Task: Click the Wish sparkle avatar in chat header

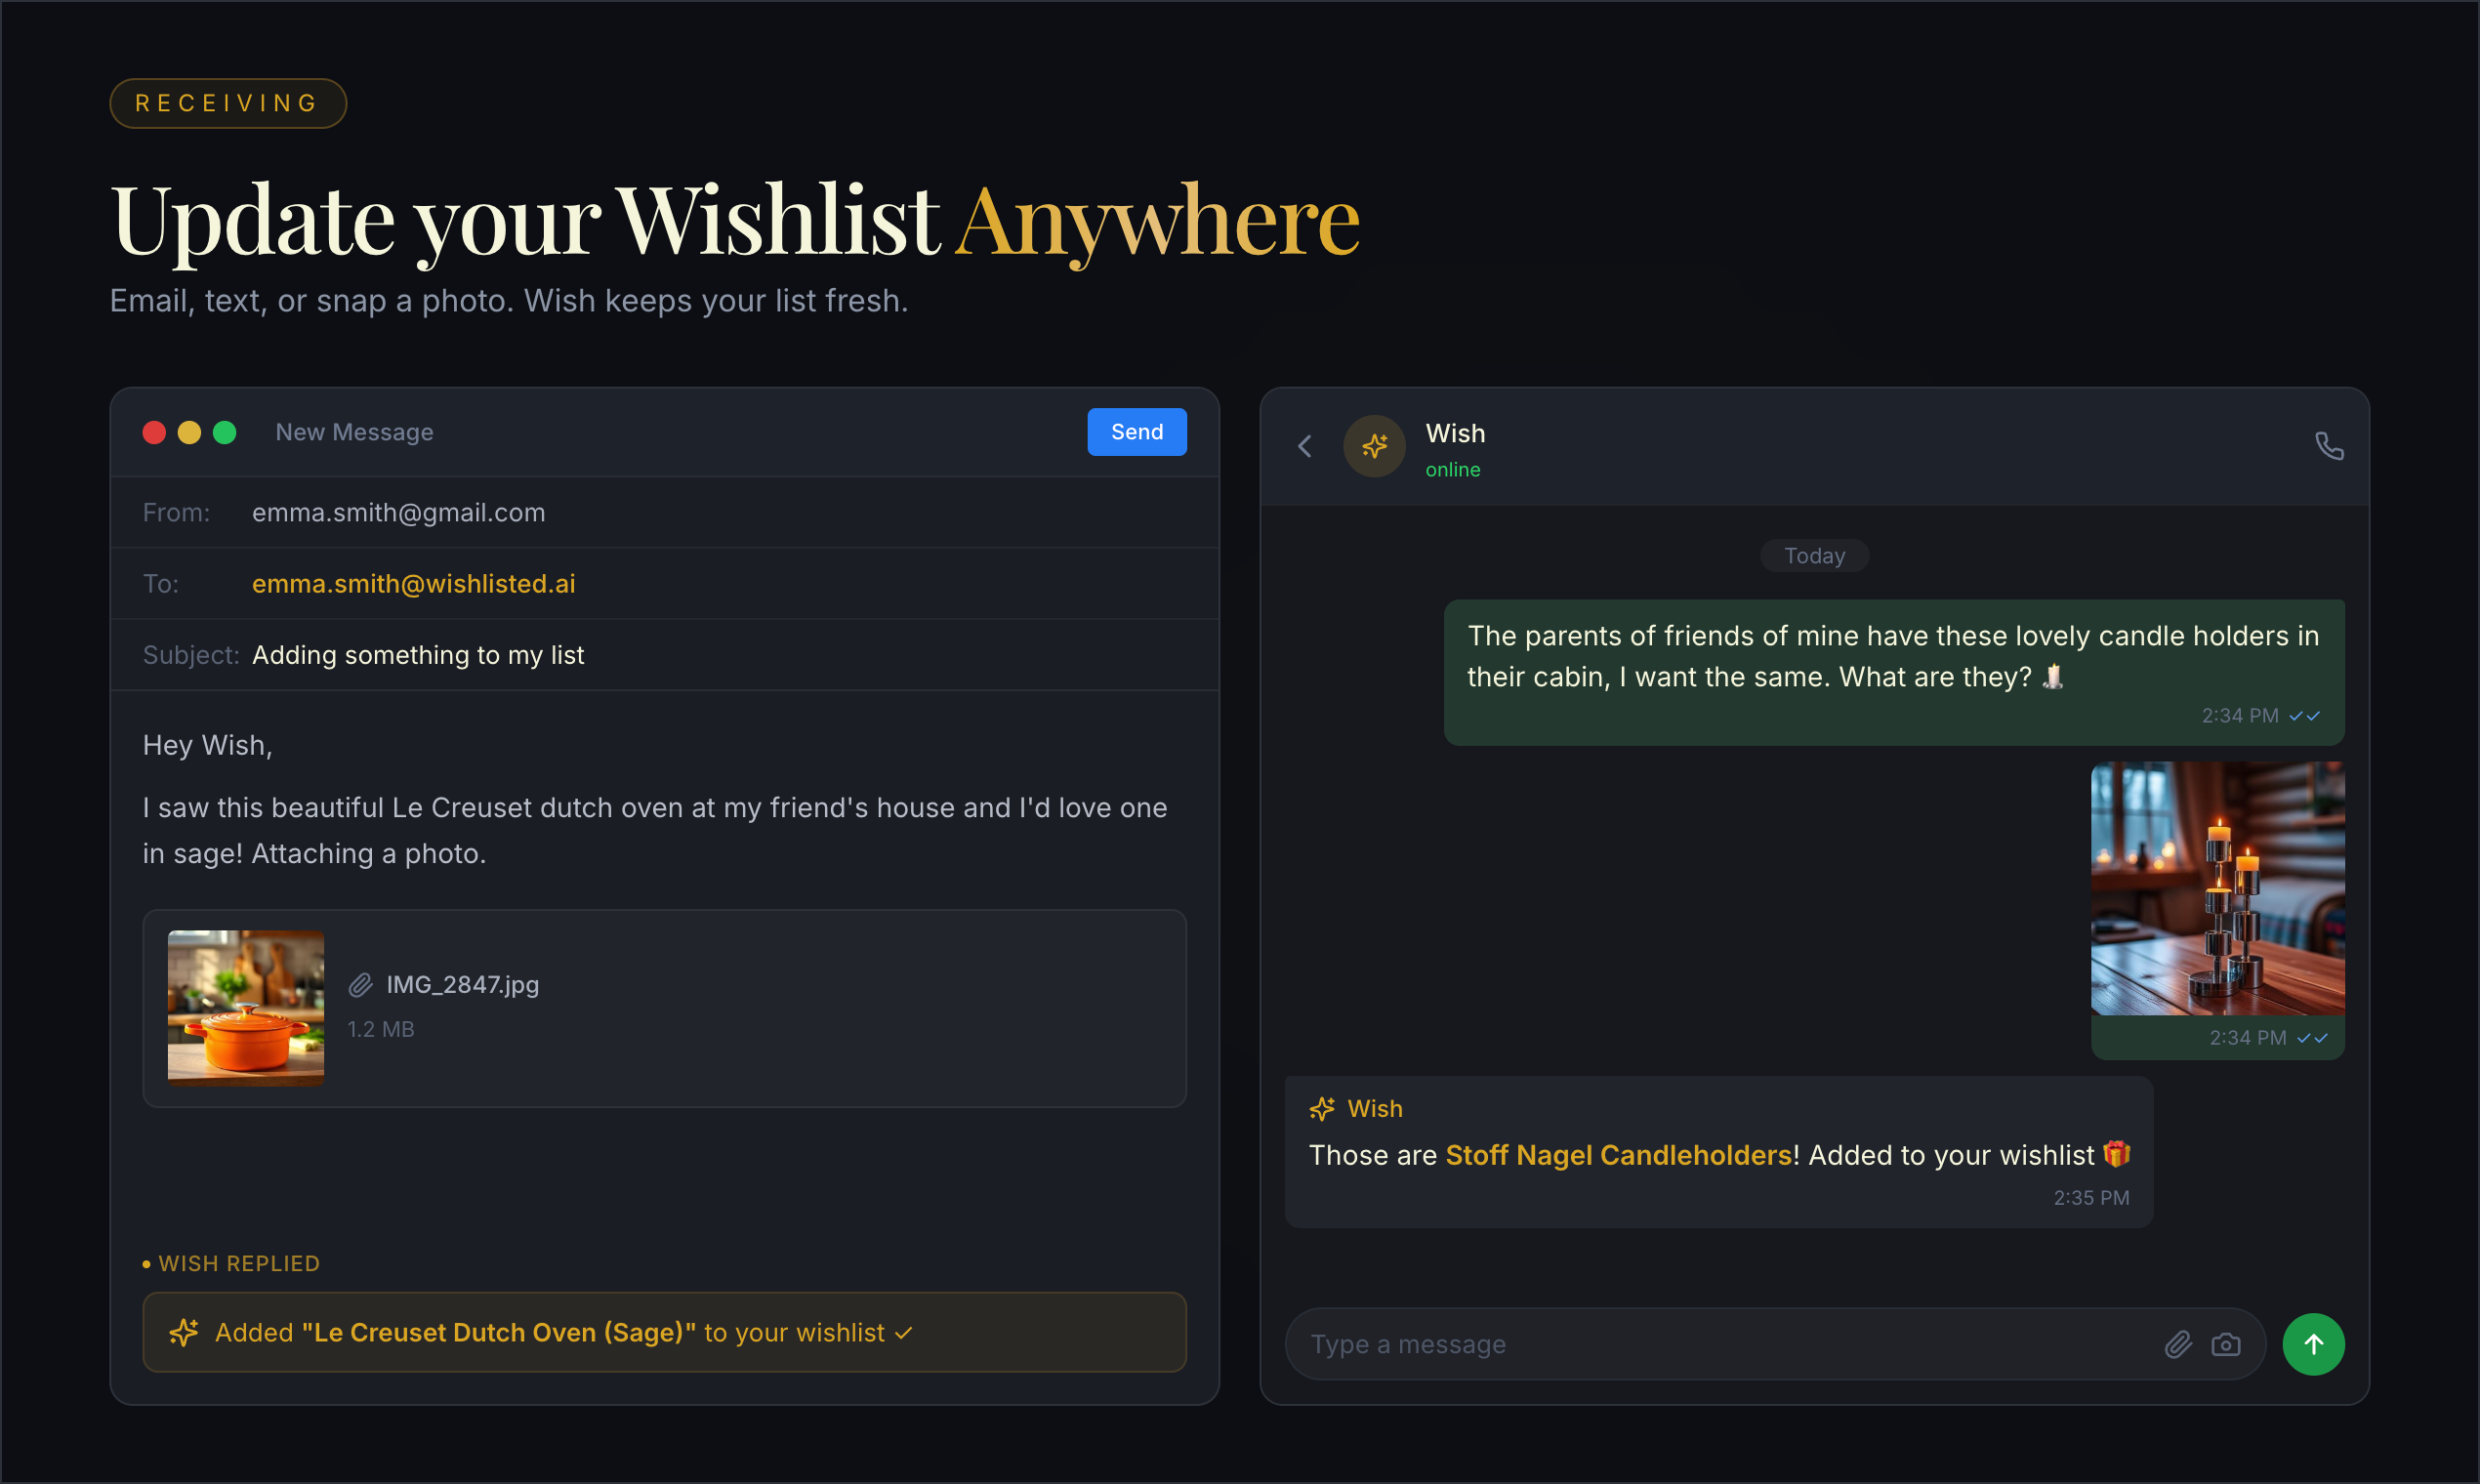Action: [1374, 446]
